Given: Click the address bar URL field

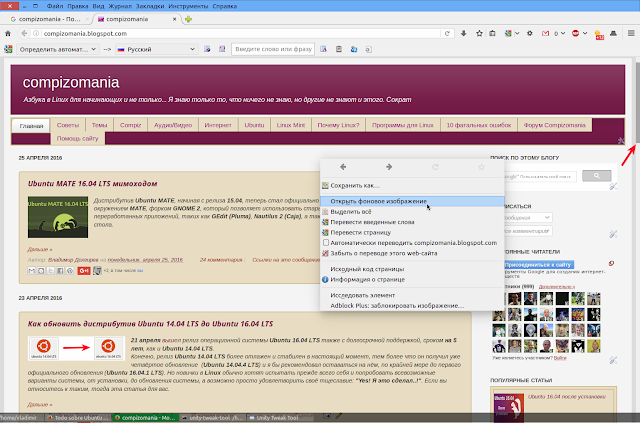Looking at the screenshot, I should (241, 33).
